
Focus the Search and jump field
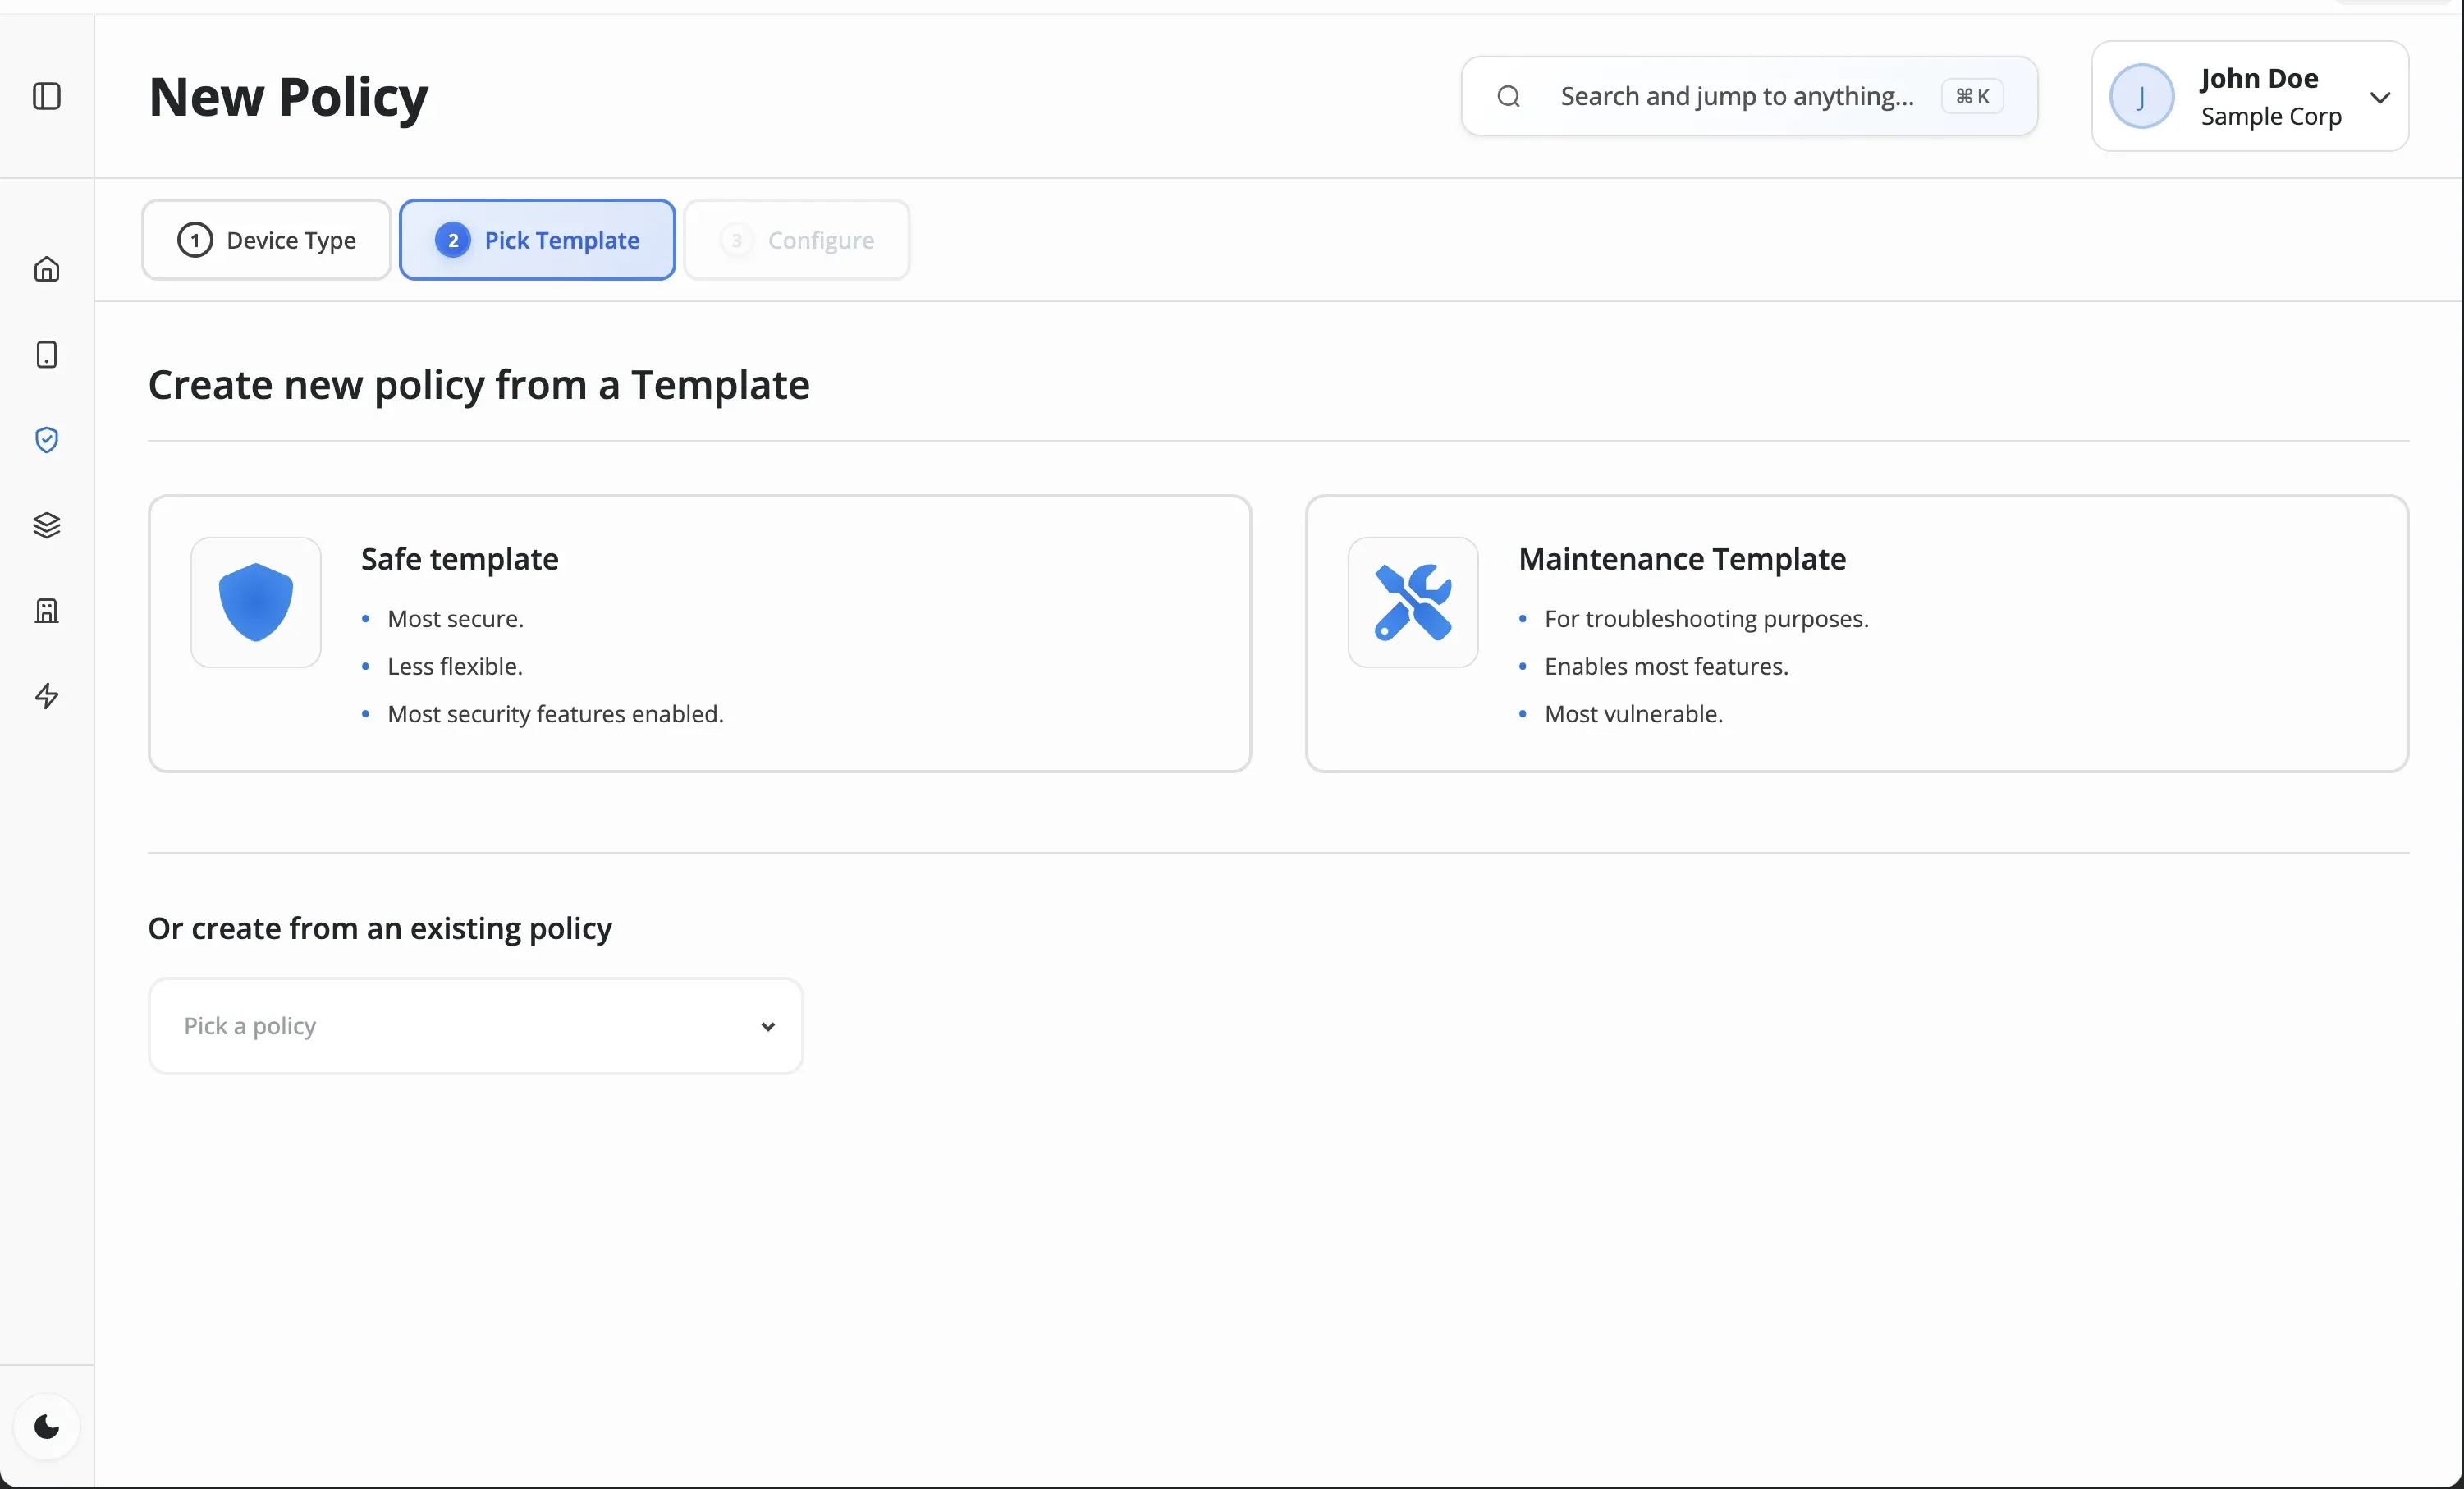click(1736, 96)
